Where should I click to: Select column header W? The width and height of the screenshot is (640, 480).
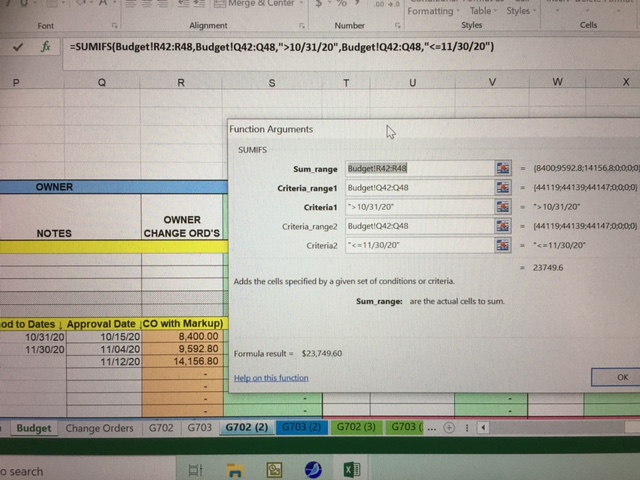(557, 82)
